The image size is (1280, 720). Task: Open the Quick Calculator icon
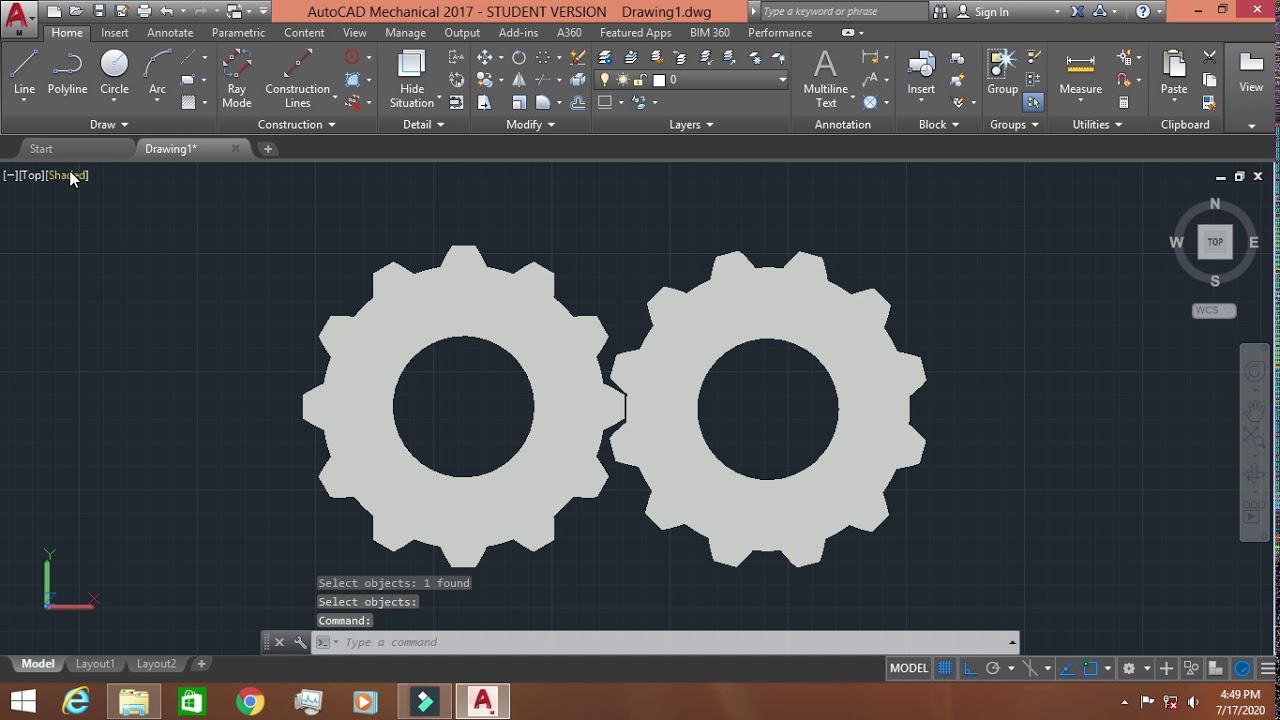coord(1124,102)
